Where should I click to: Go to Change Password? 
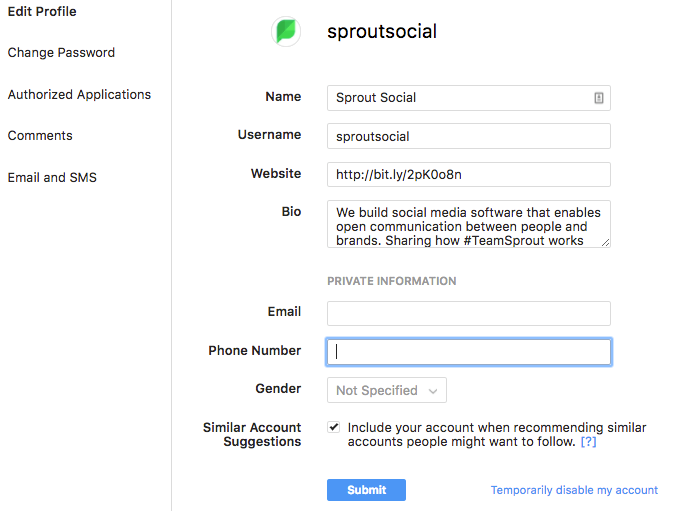coord(61,53)
